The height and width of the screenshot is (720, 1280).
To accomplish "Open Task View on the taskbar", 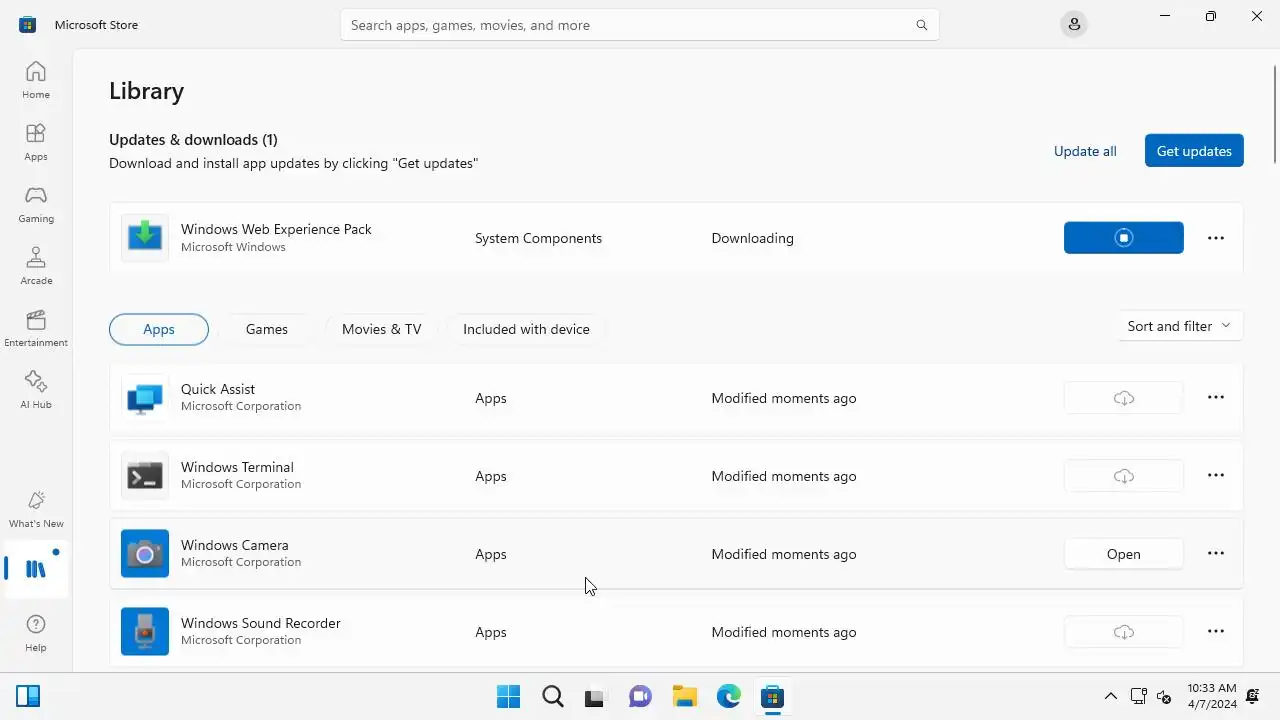I will tap(596, 696).
